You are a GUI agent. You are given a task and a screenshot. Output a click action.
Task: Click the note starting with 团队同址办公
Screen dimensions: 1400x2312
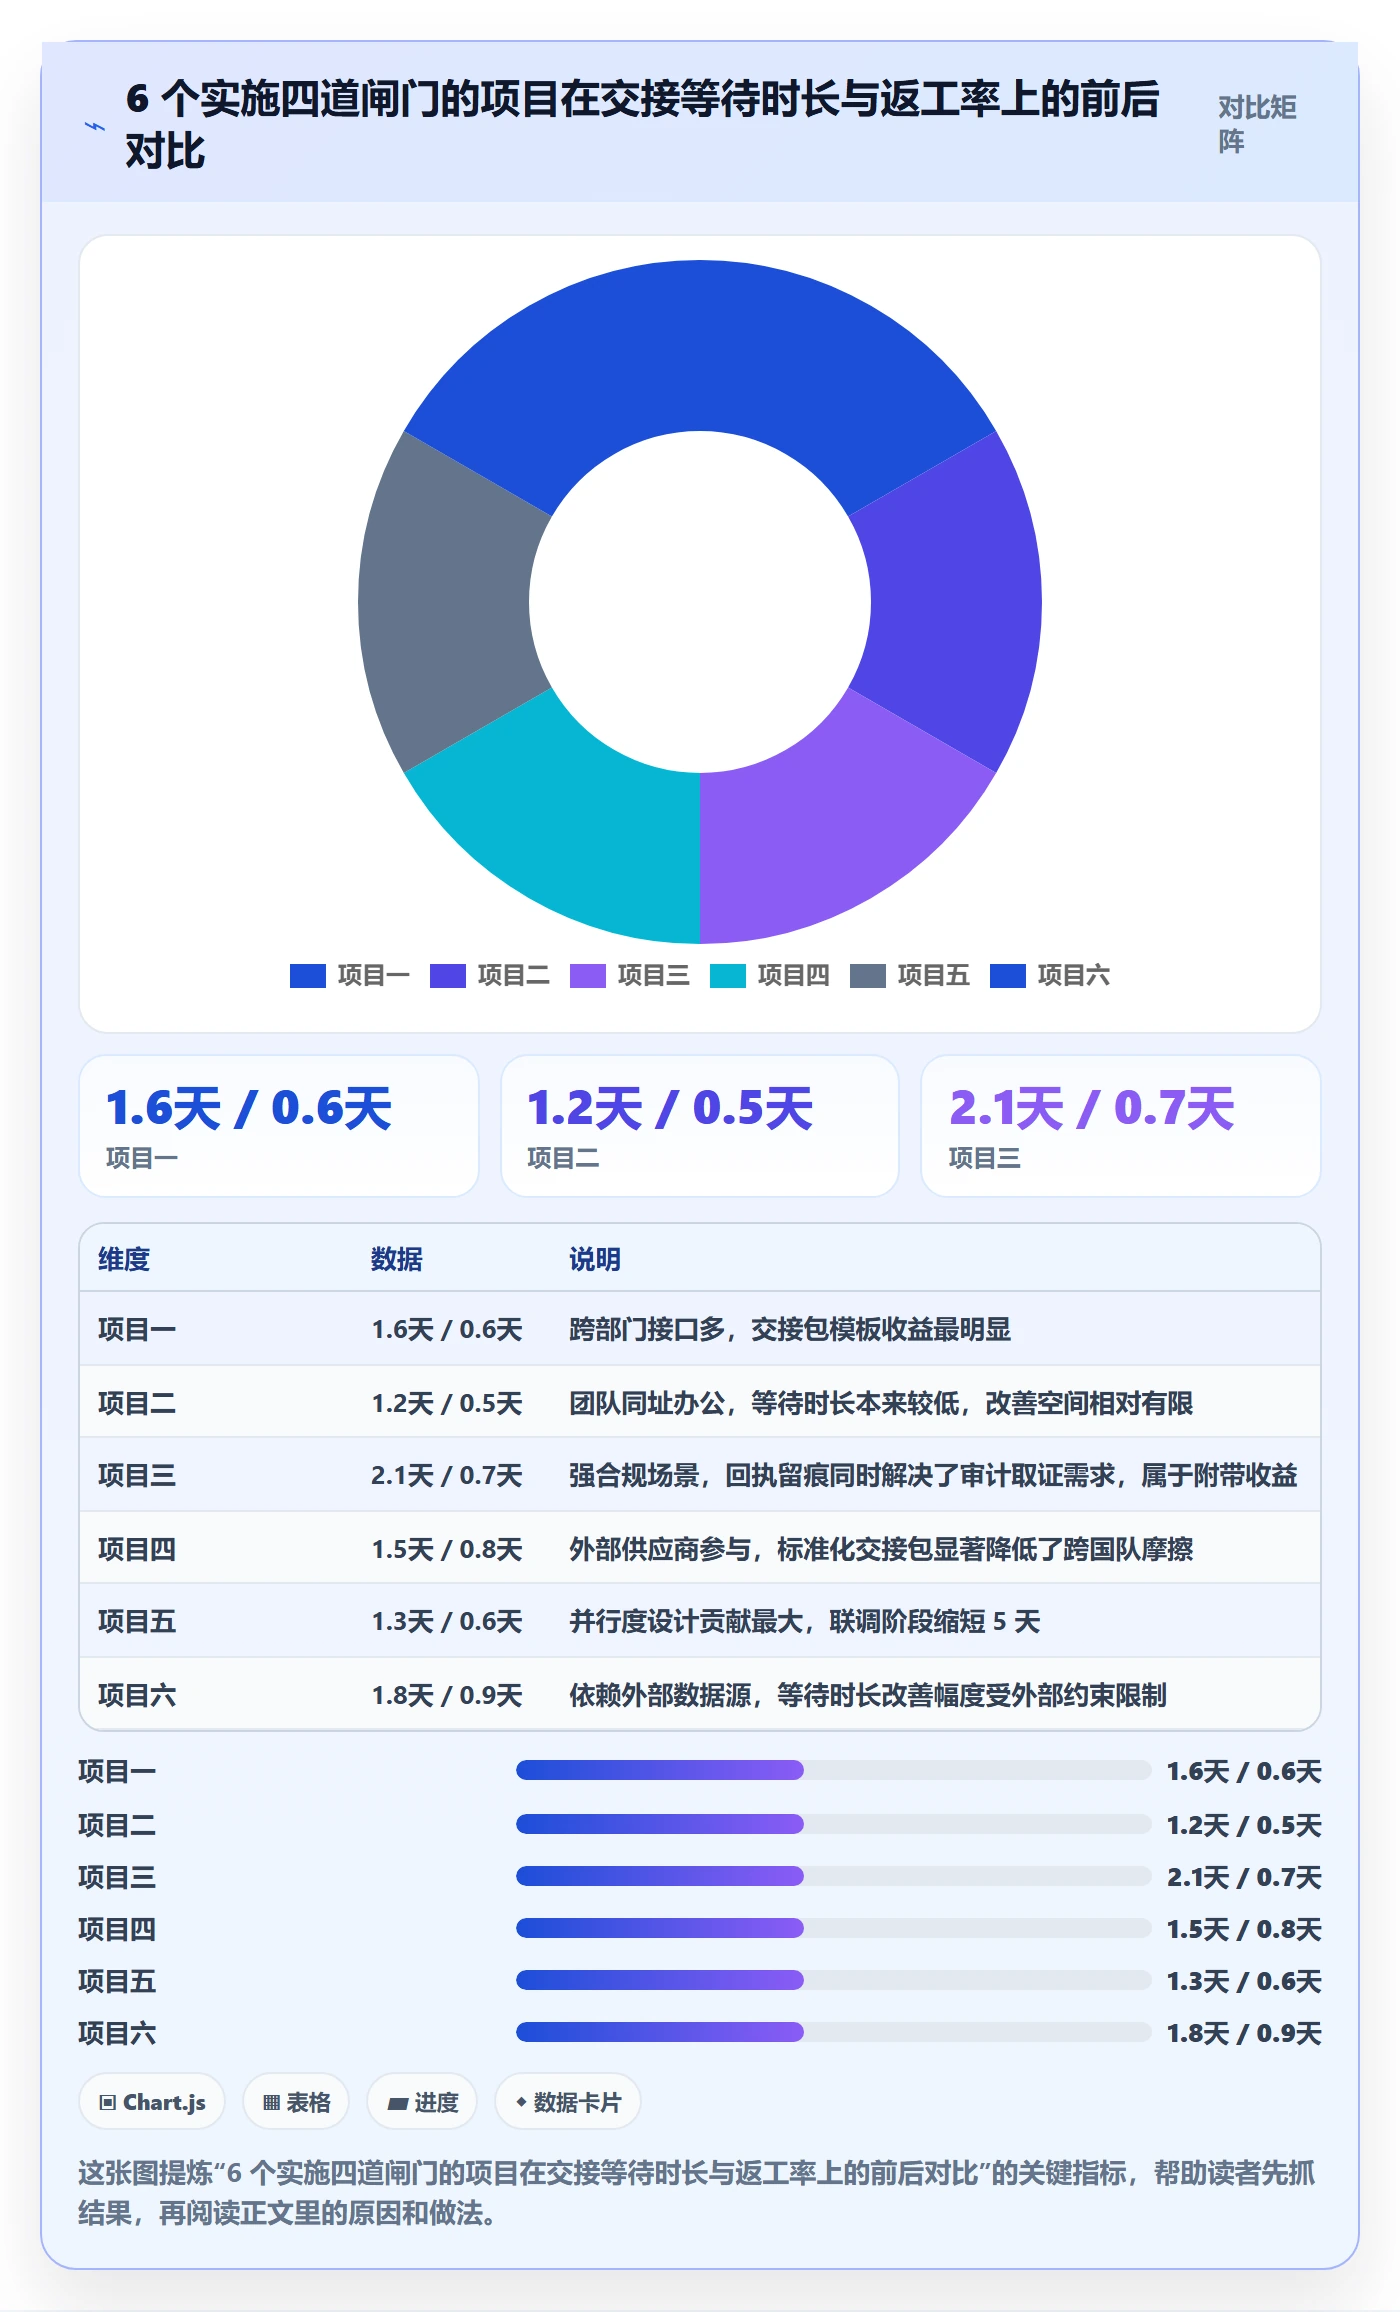[881, 1403]
